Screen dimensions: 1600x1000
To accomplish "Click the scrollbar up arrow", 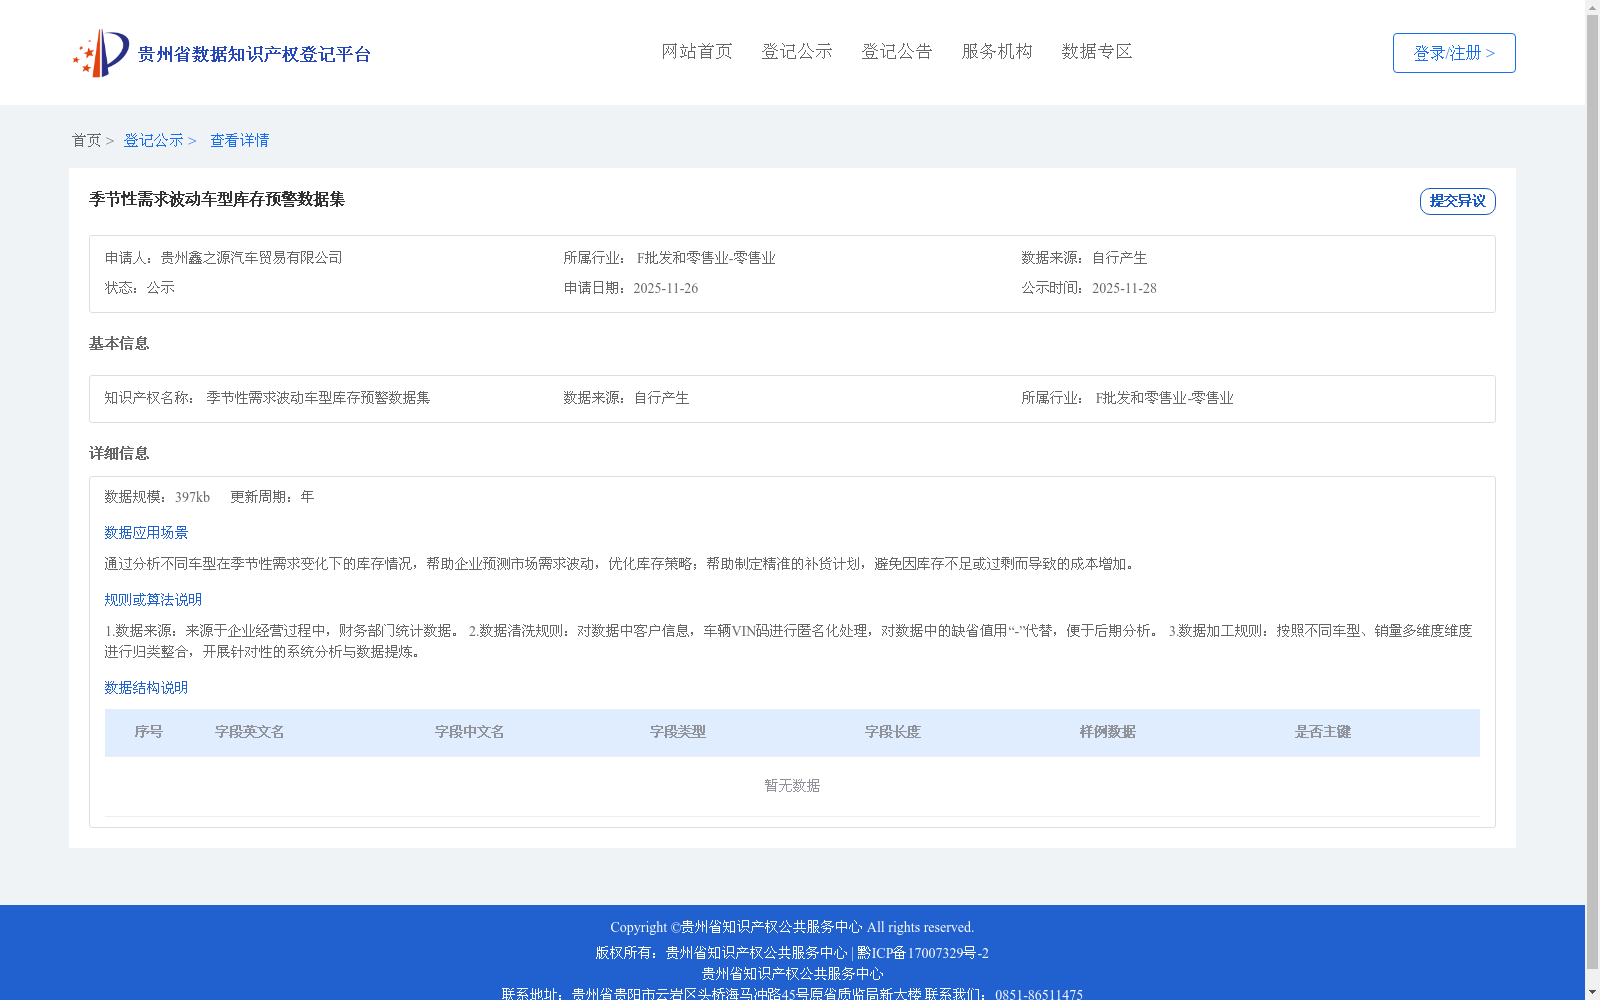I will click(1592, 7).
